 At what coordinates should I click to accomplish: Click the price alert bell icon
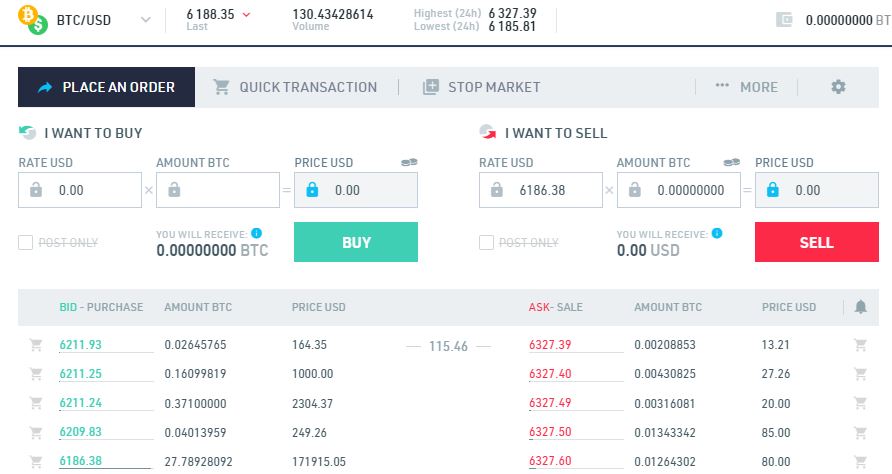860,307
